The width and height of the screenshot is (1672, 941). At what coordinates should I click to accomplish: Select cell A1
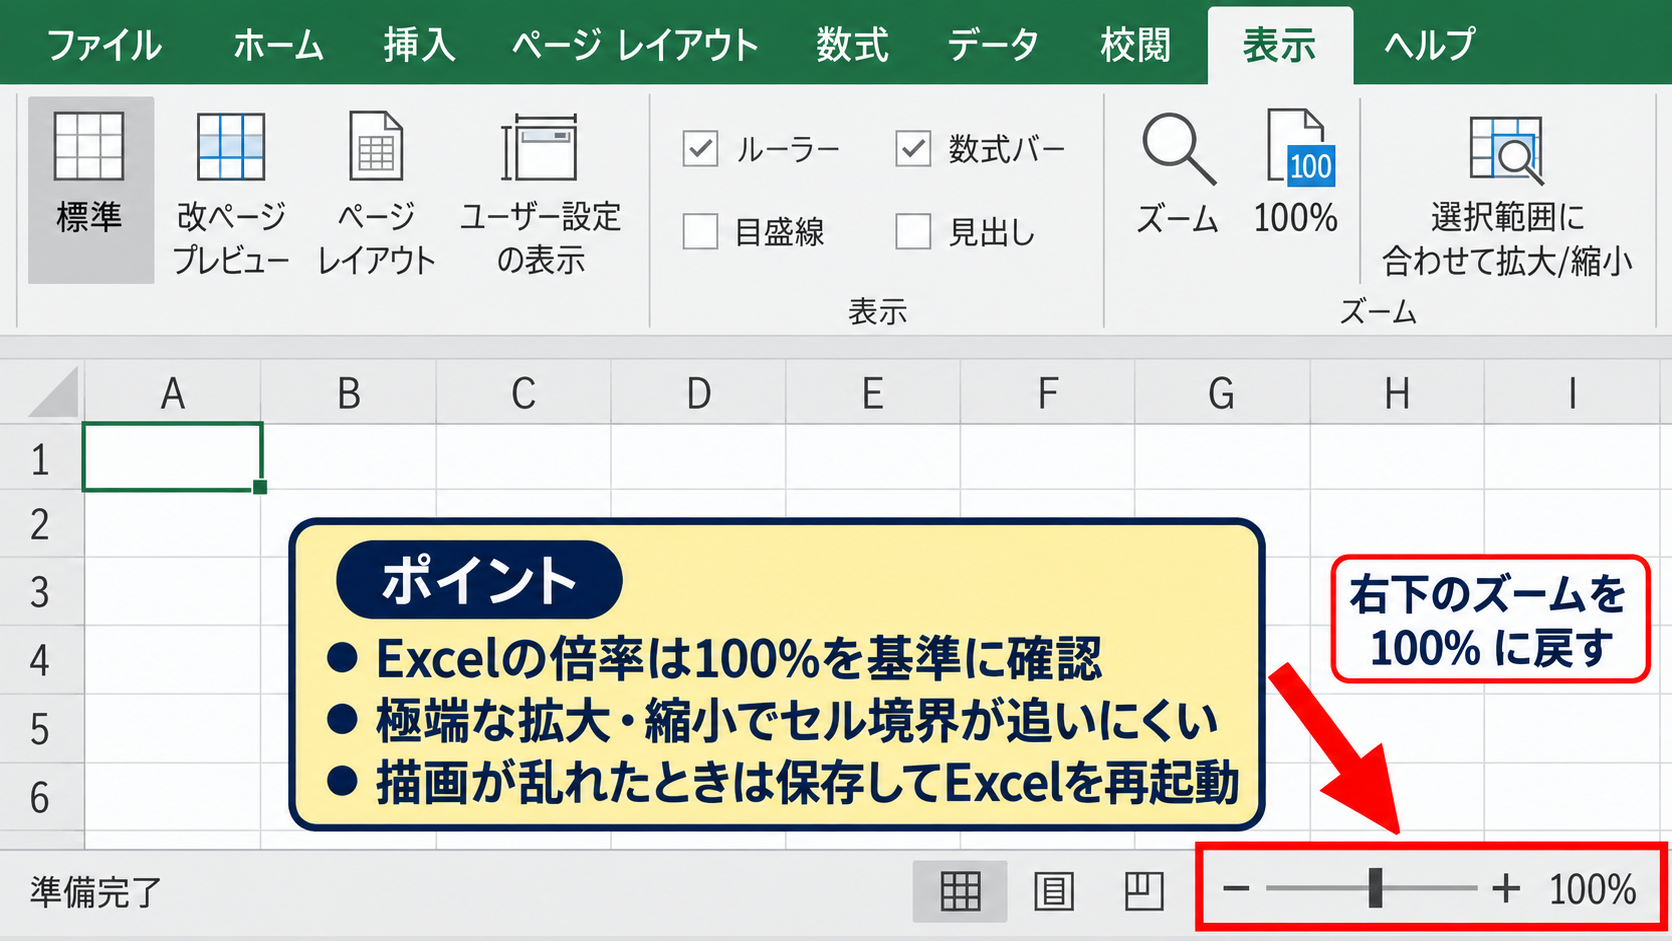pos(173,457)
